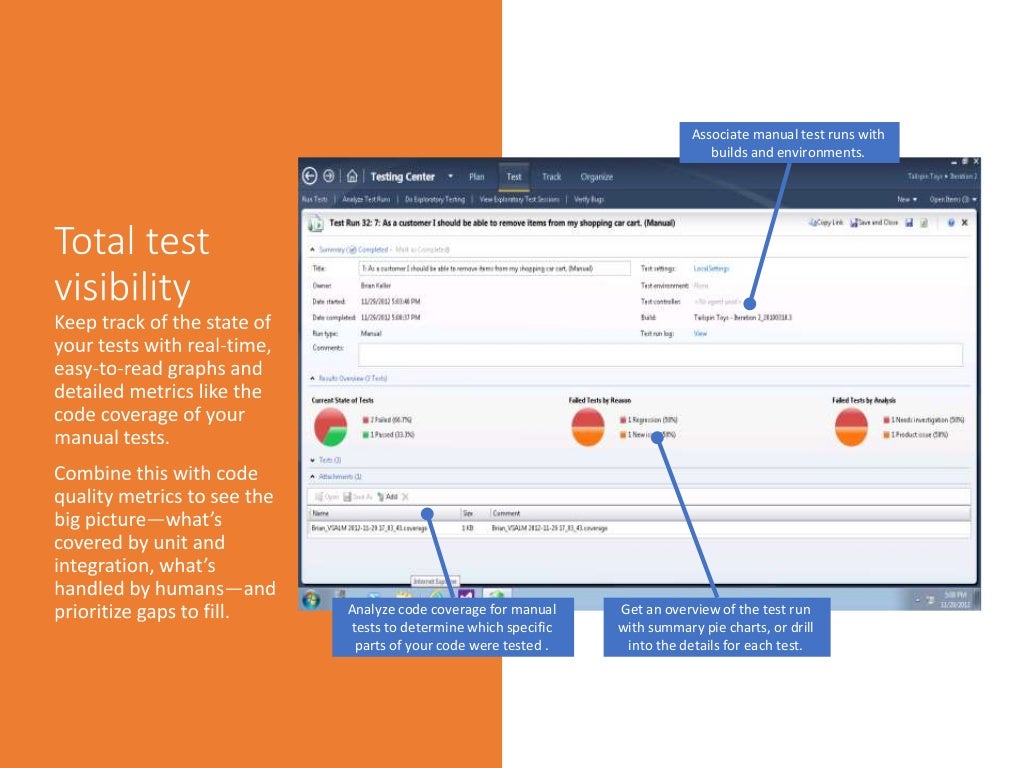Viewport: 1024px width, 768px height.
Task: Click the build name Tailspin Toys - Iteration 2
Action: click(x=743, y=317)
